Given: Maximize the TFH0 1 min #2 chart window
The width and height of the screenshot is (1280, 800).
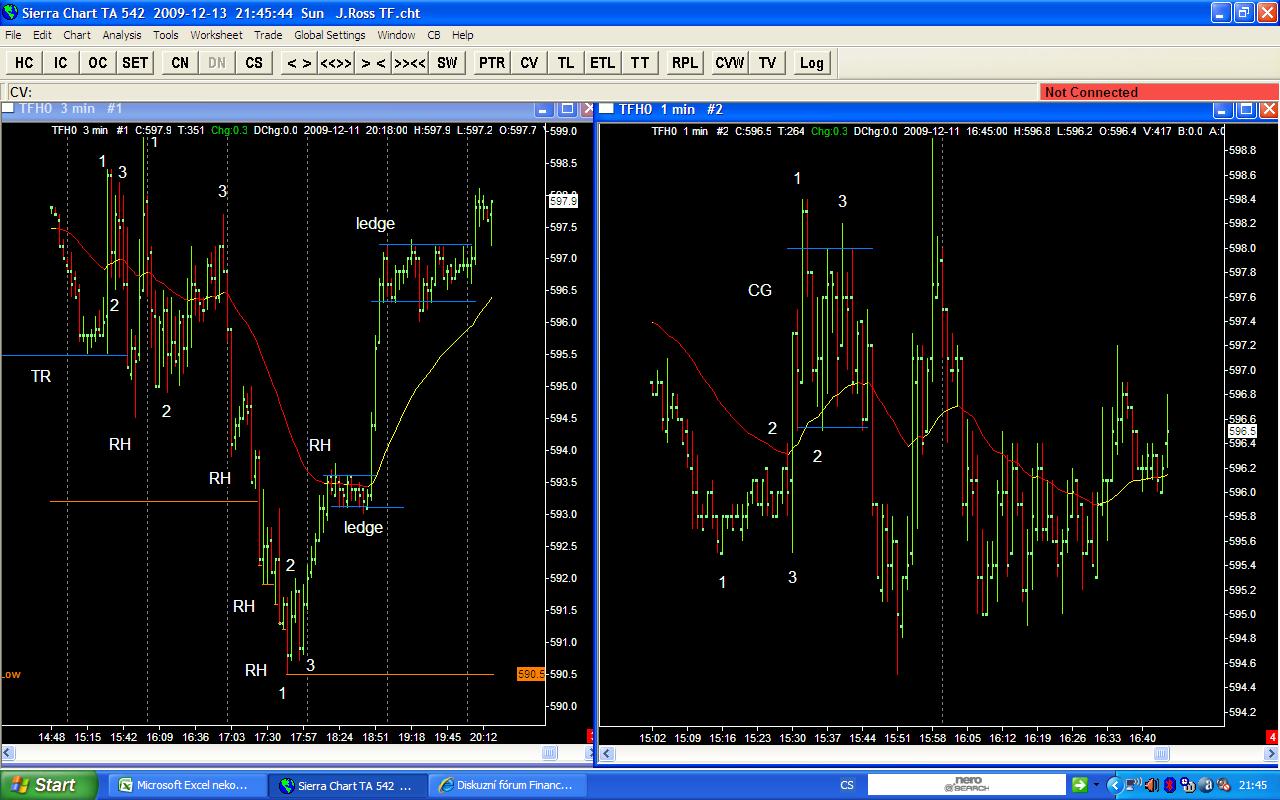Looking at the screenshot, I should [x=1247, y=109].
